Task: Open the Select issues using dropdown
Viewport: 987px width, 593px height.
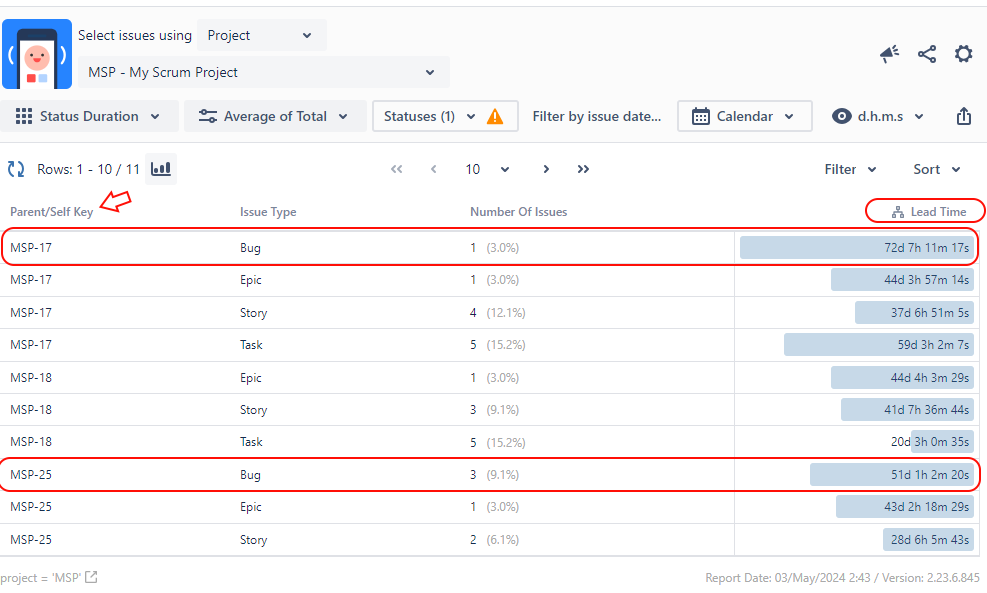Action: pyautogui.click(x=261, y=35)
